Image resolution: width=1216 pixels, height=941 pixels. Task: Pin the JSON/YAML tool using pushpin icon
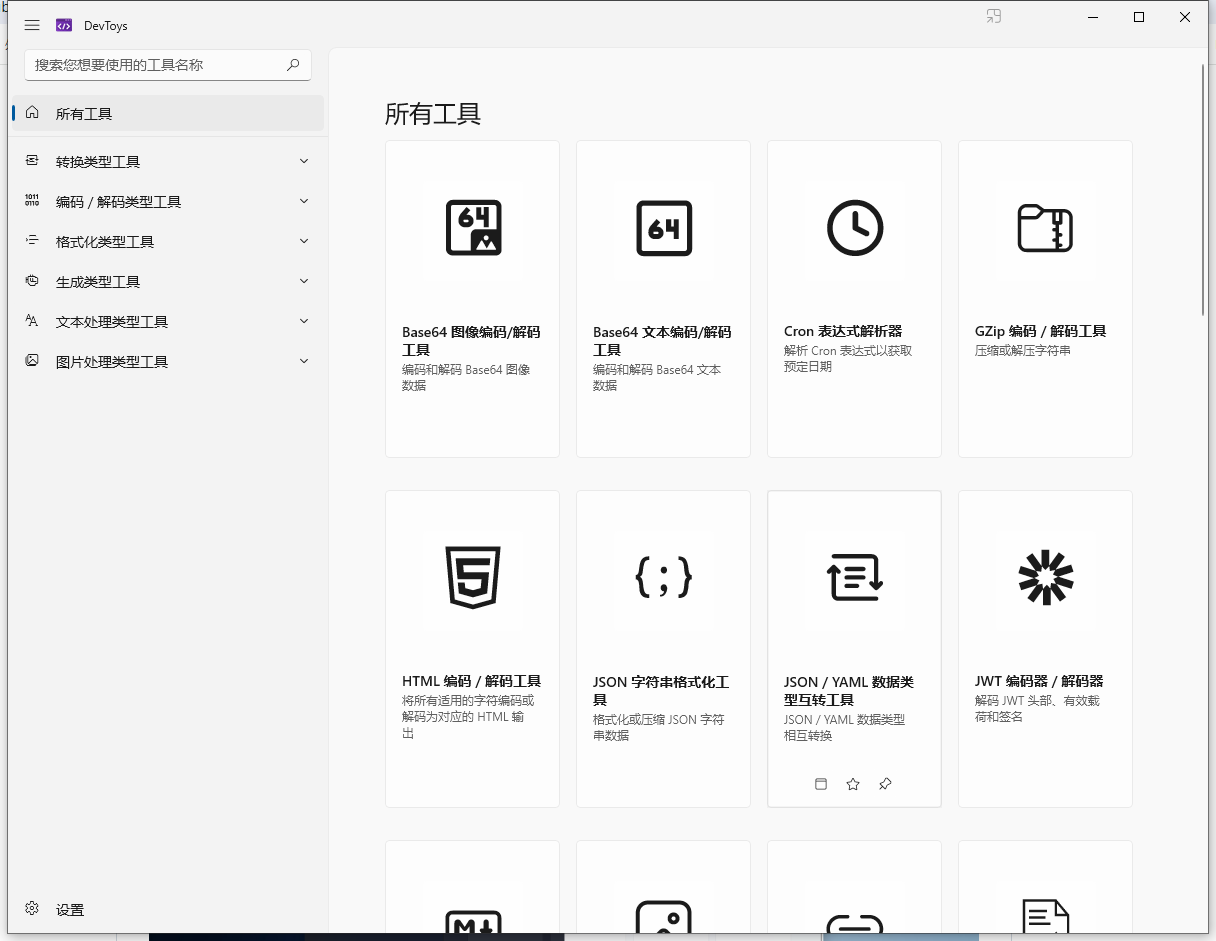pyautogui.click(x=885, y=784)
